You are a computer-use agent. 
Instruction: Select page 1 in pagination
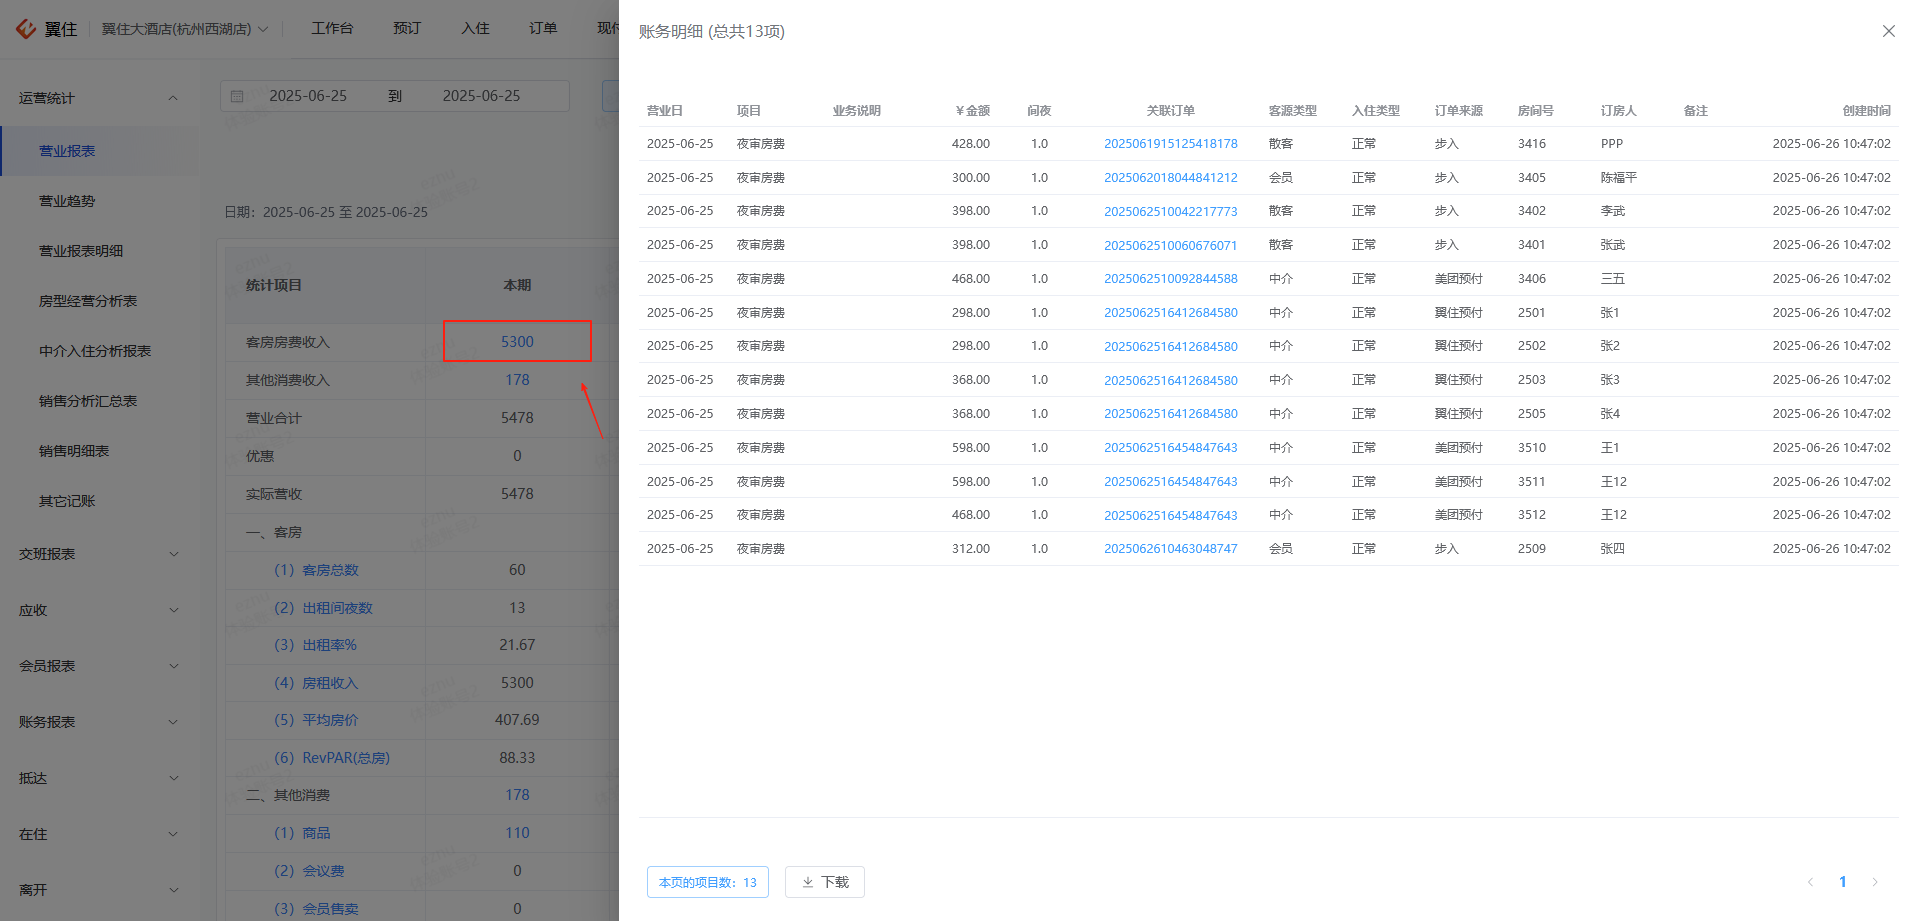coord(1843,882)
